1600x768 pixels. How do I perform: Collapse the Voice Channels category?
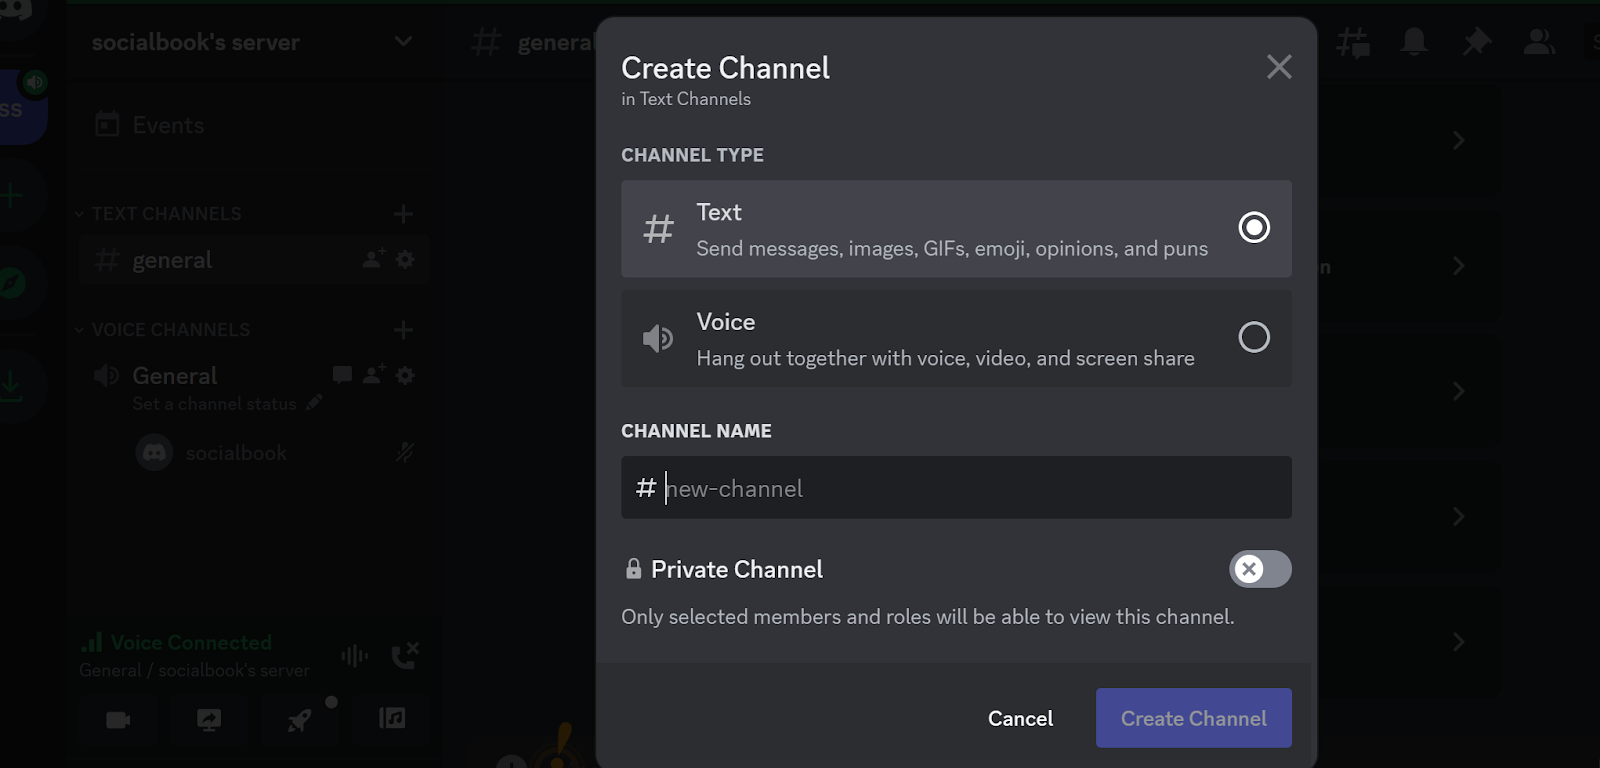pyautogui.click(x=165, y=330)
